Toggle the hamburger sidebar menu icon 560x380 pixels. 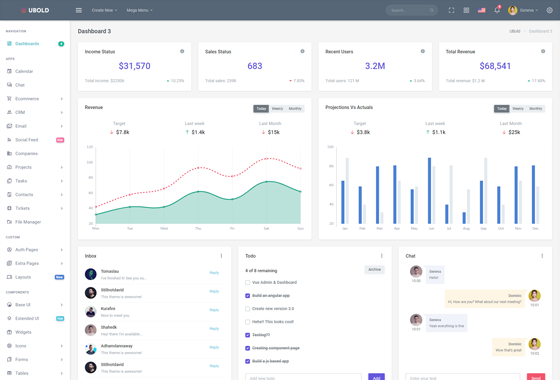tap(79, 10)
